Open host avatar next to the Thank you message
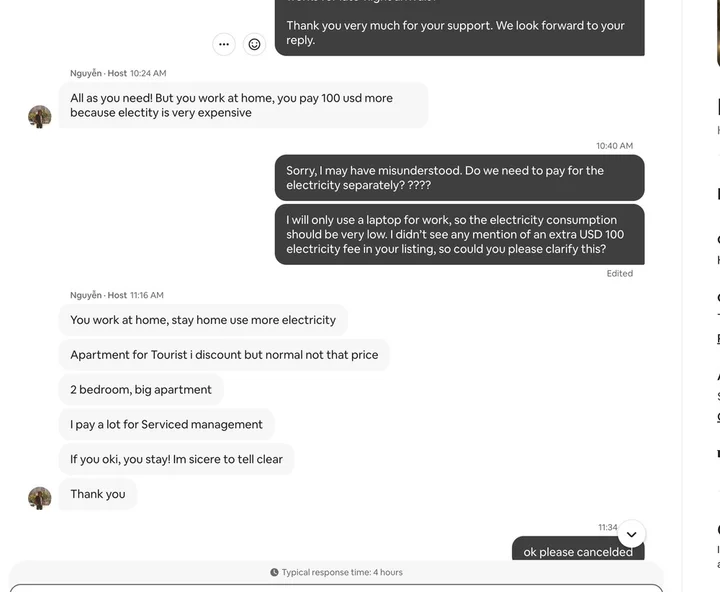 point(40,498)
